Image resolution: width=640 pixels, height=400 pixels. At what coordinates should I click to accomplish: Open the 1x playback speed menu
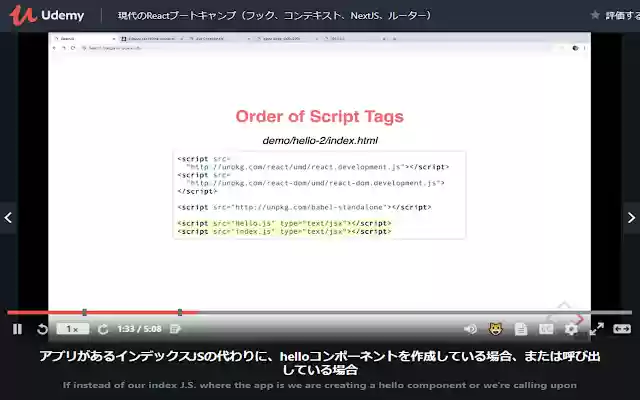tap(73, 329)
